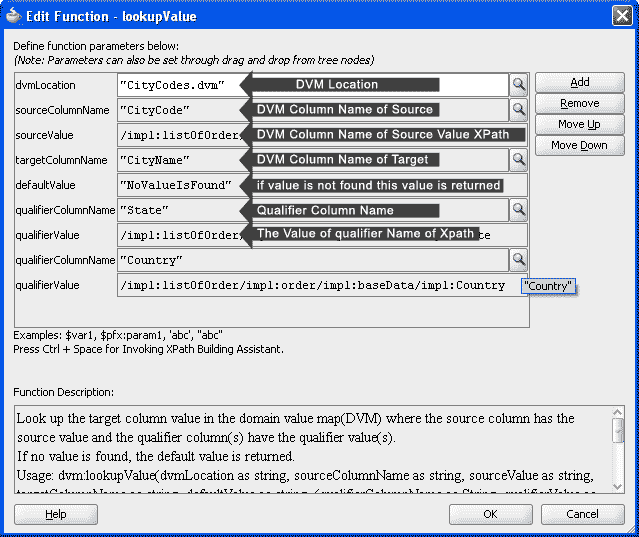639x537 pixels.
Task: Click the sourceColumnName input "CityCode"
Action: click(313, 110)
